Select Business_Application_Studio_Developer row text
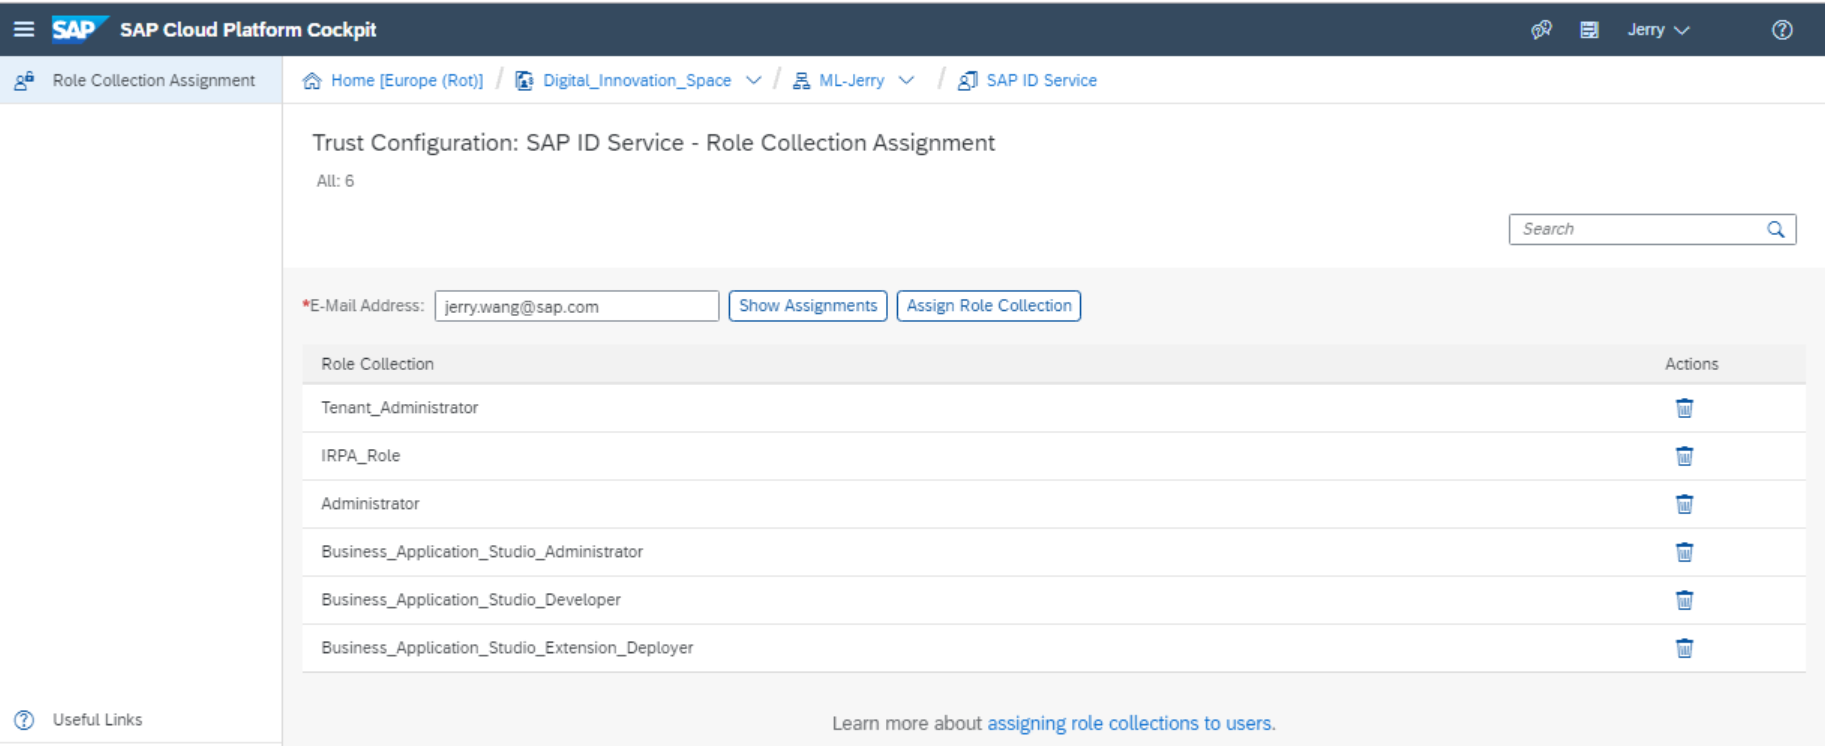The height and width of the screenshot is (746, 1825). pos(471,599)
